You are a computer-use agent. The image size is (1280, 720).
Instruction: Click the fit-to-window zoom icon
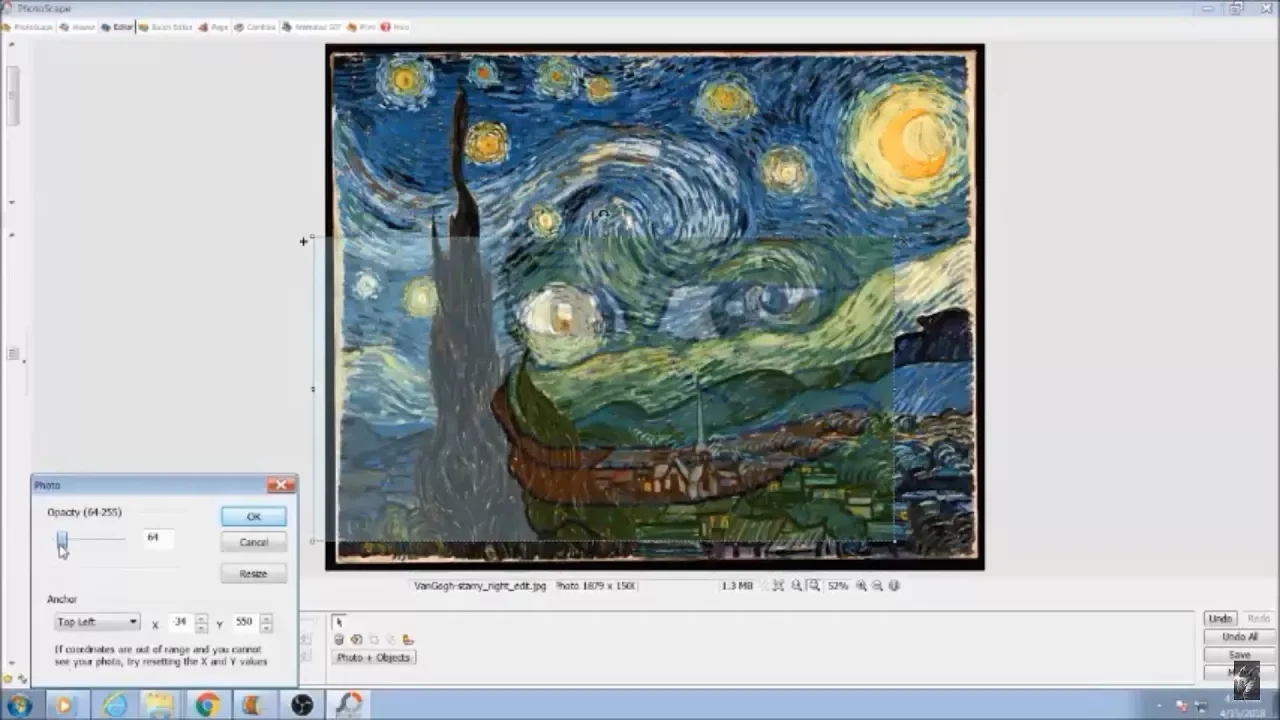click(778, 586)
